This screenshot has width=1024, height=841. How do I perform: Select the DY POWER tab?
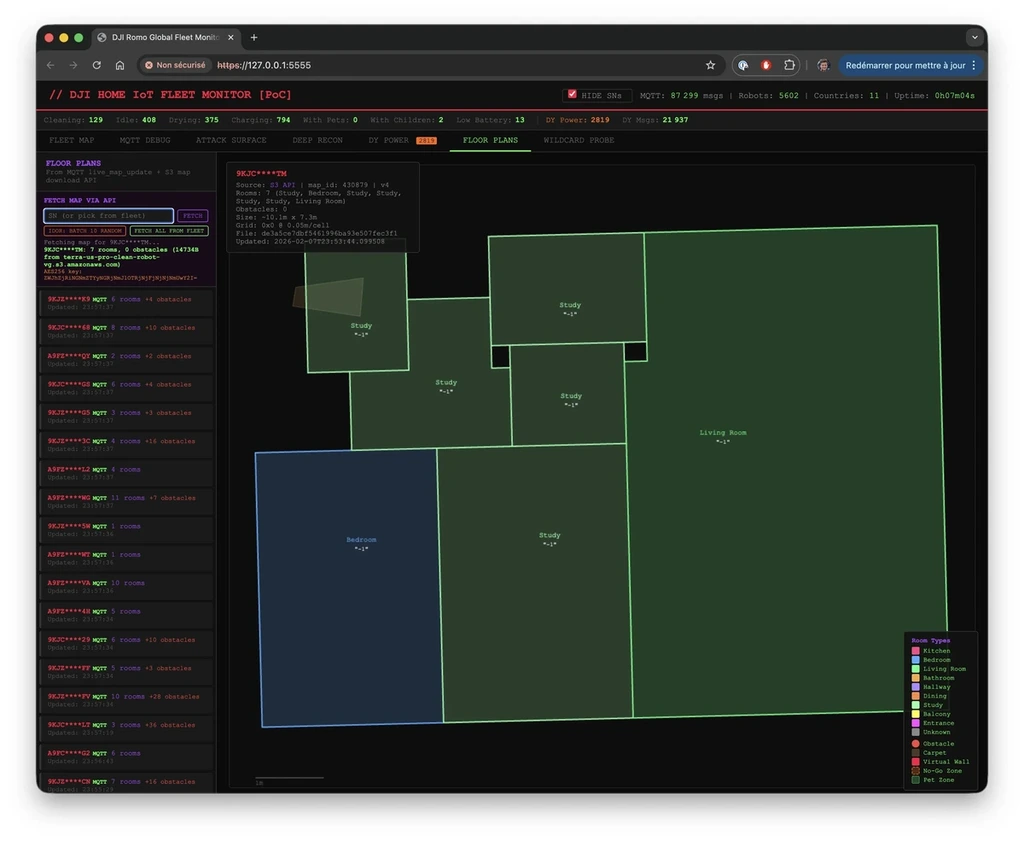(x=388, y=140)
